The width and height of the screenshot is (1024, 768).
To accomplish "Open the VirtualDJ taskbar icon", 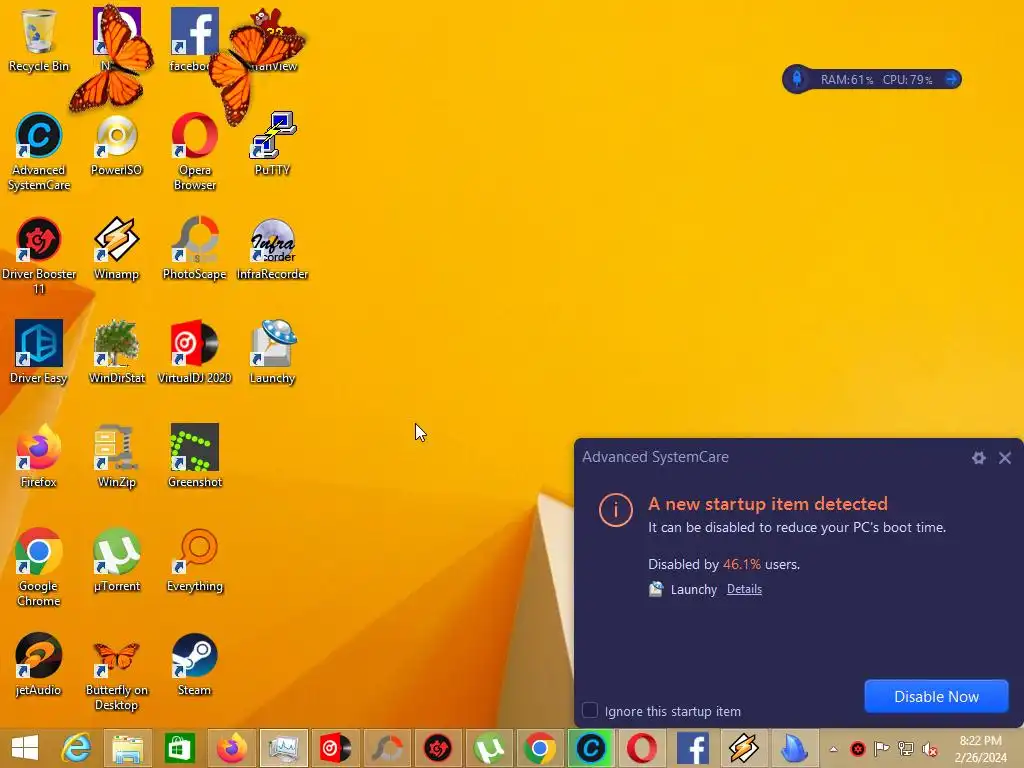I will pos(335,748).
